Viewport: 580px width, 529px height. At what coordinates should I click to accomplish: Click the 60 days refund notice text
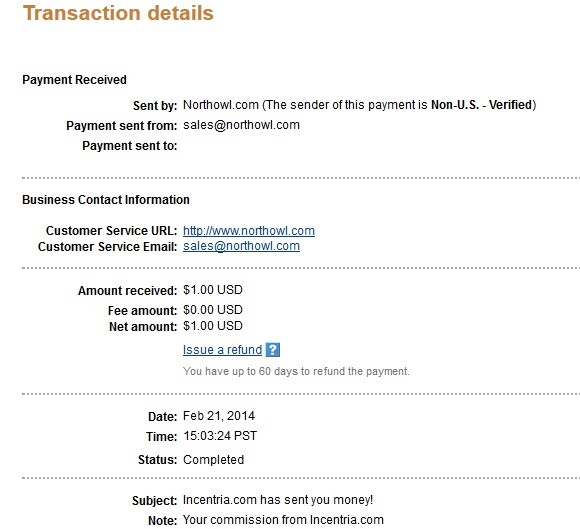(x=296, y=371)
